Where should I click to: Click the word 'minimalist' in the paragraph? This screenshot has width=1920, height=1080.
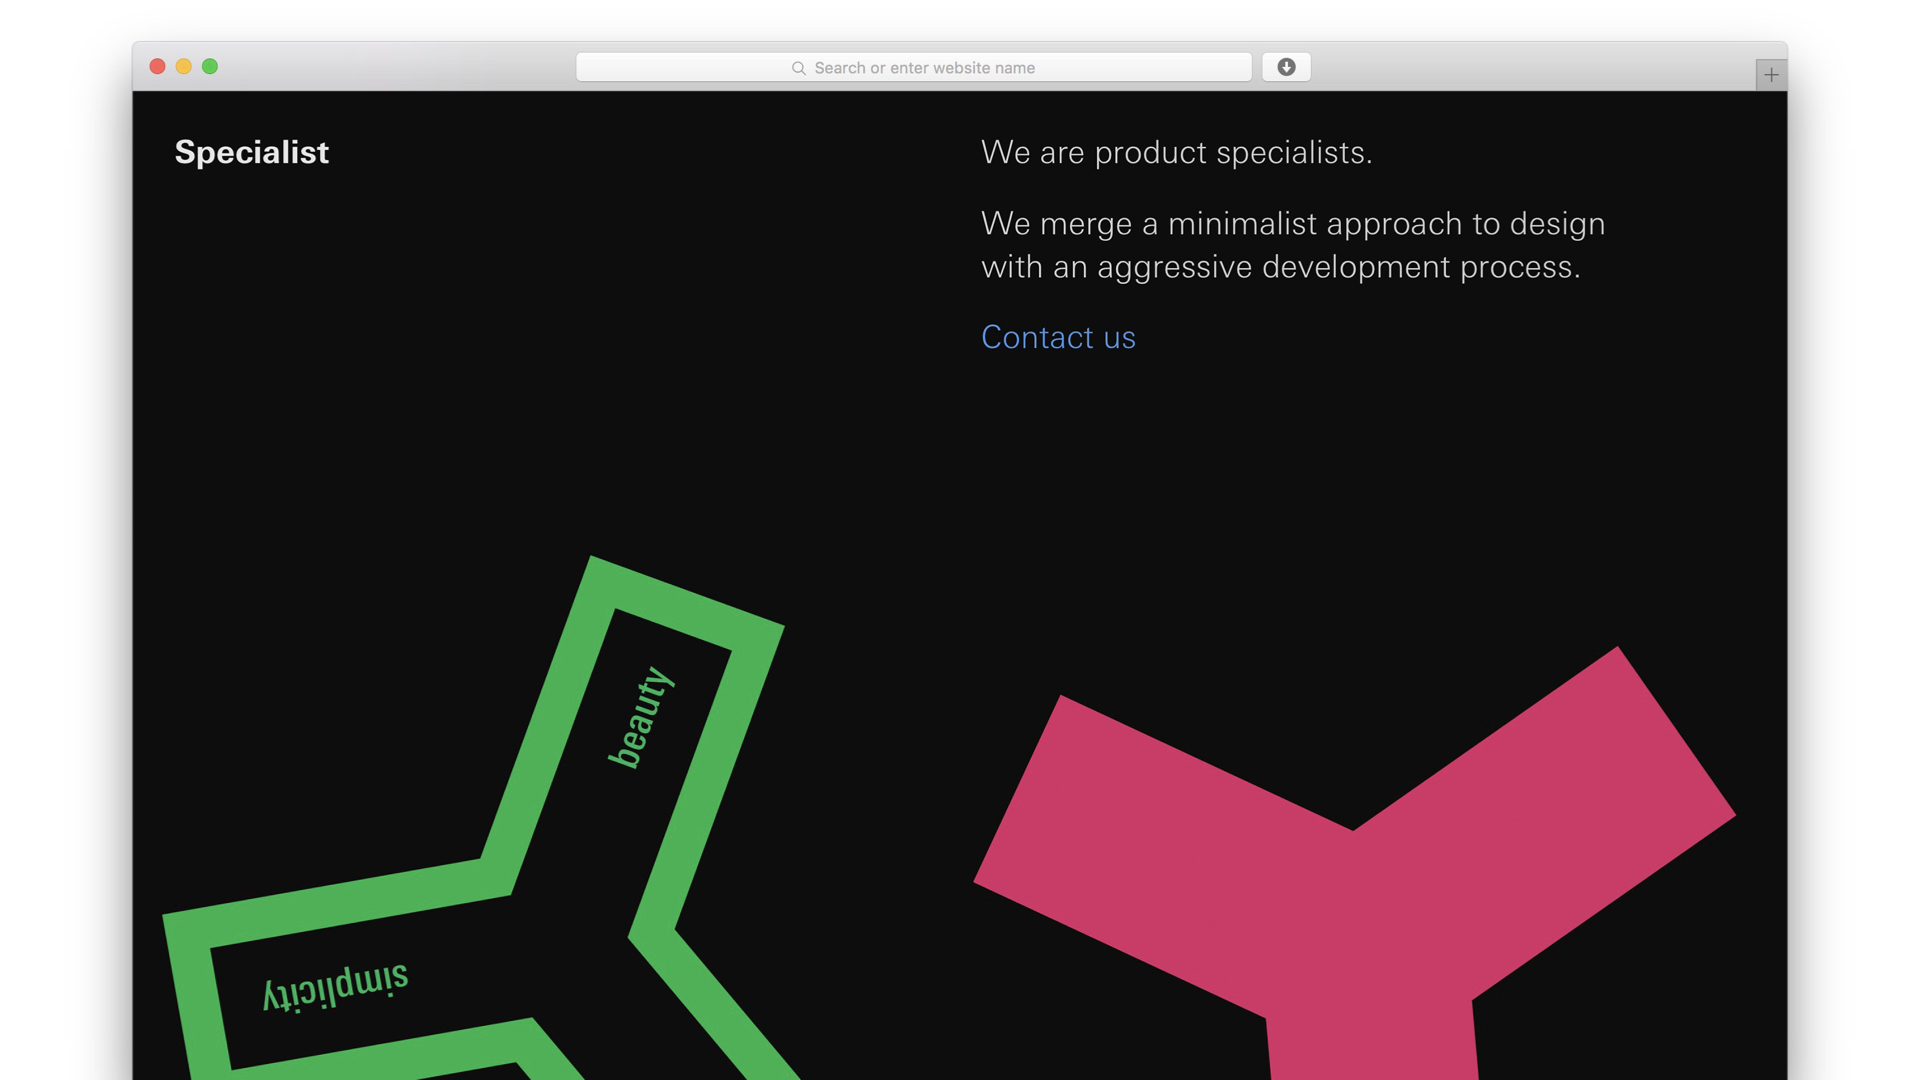(x=1242, y=224)
